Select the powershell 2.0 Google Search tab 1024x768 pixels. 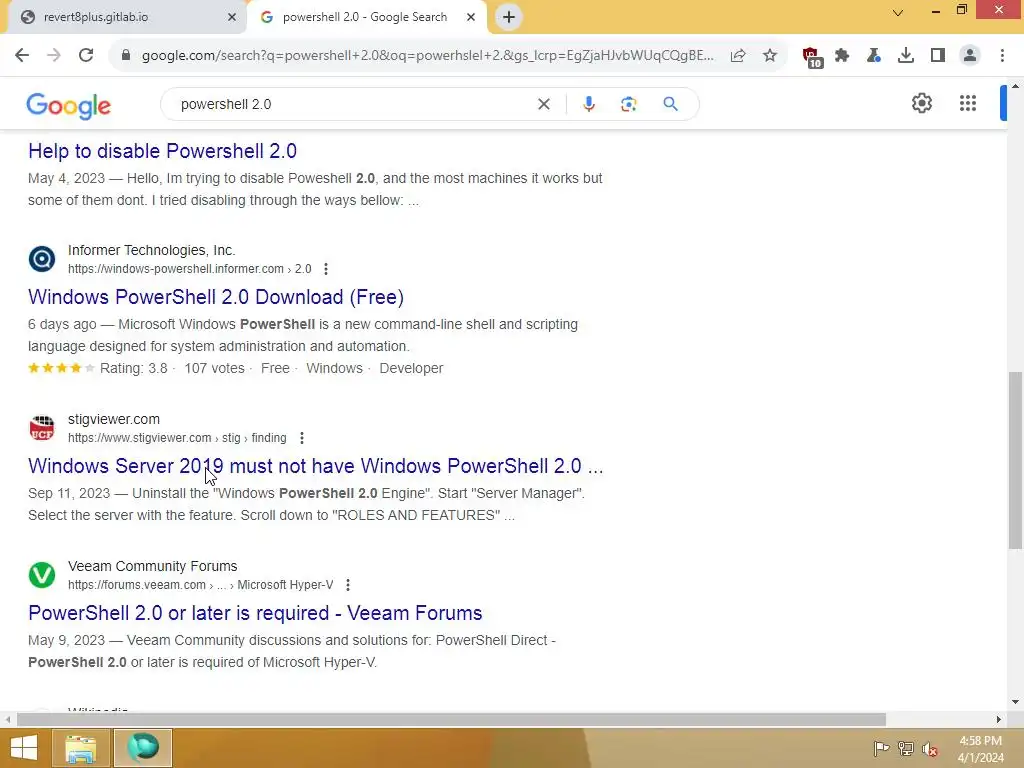[x=365, y=17]
